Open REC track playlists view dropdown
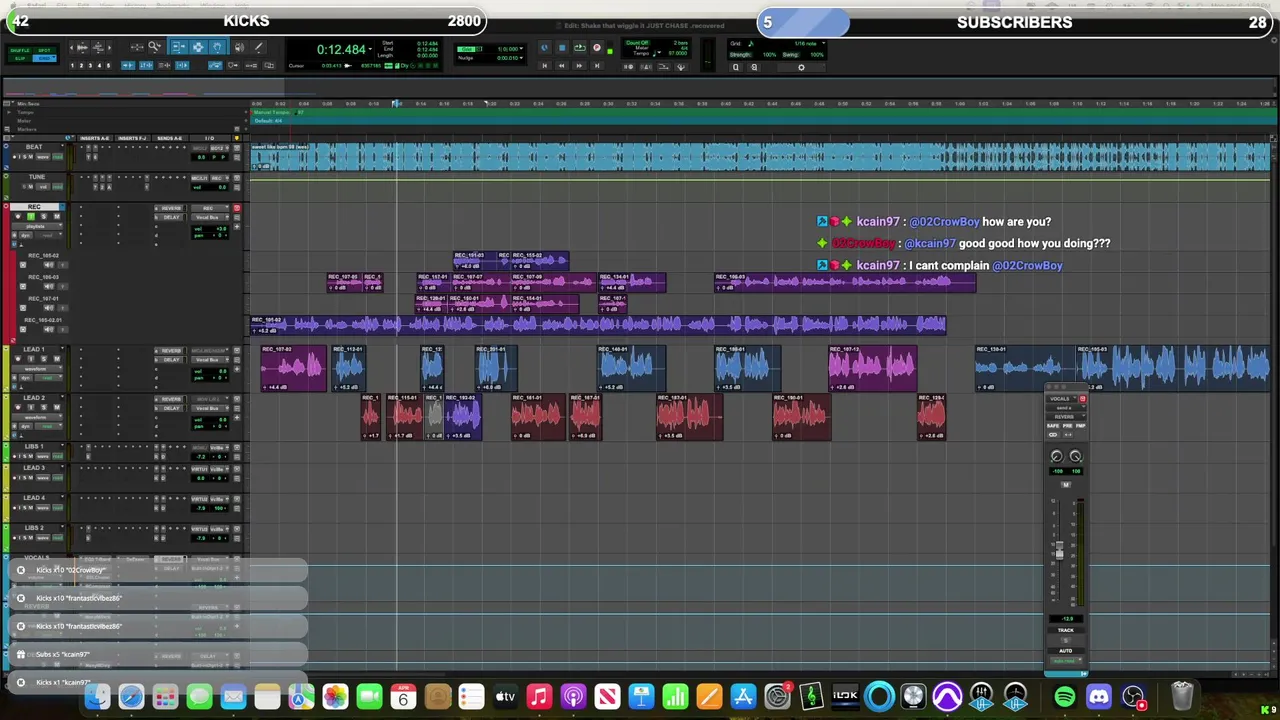1280x720 pixels. click(x=36, y=226)
